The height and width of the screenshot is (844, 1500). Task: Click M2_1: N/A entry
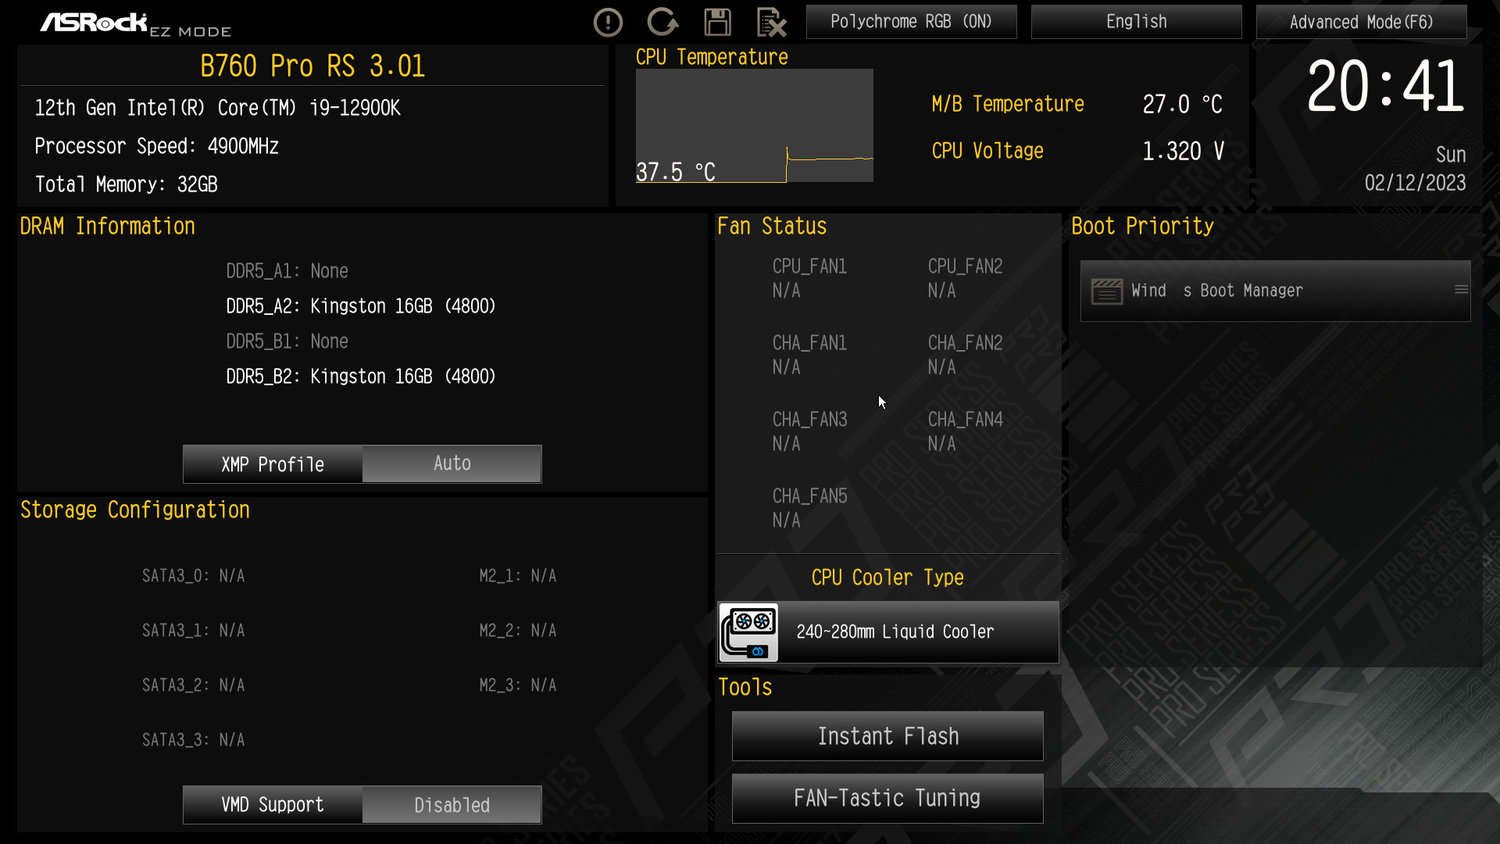(518, 576)
